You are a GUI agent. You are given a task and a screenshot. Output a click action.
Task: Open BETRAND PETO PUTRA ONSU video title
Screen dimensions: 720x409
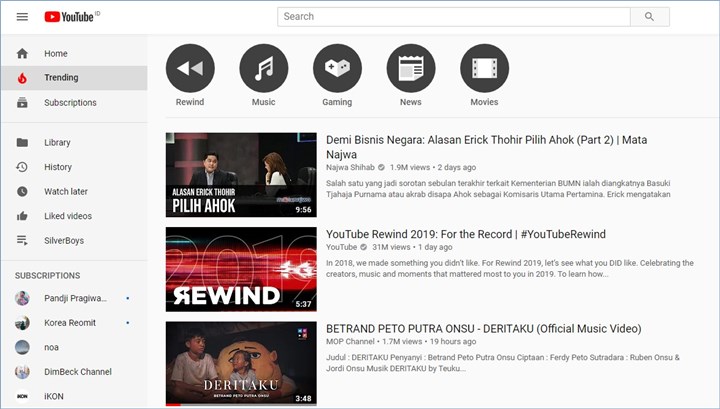pos(484,329)
